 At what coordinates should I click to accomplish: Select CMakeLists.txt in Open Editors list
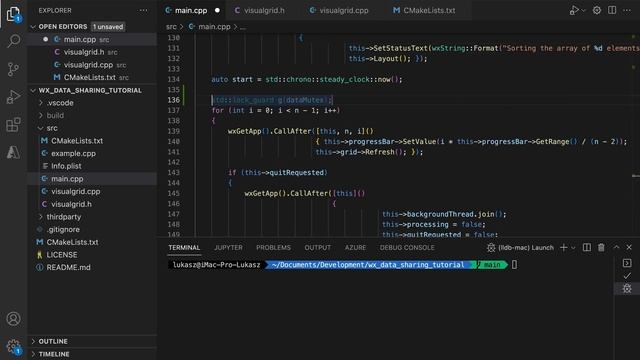[92, 77]
